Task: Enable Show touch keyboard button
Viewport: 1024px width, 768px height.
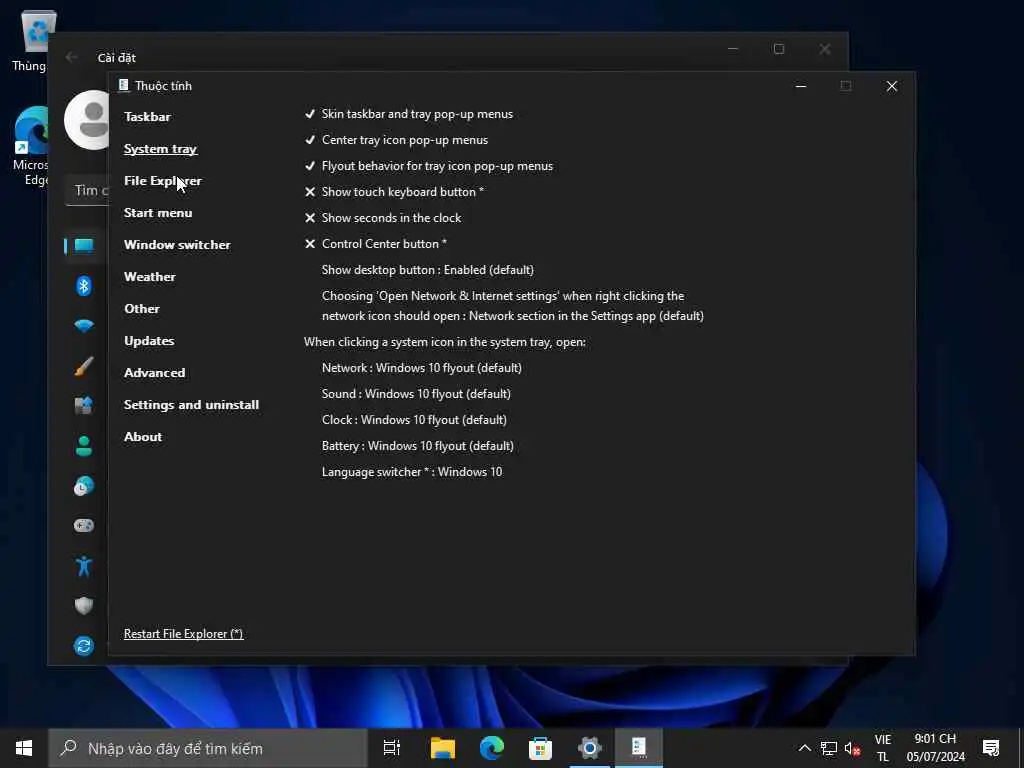Action: pyautogui.click(x=394, y=192)
